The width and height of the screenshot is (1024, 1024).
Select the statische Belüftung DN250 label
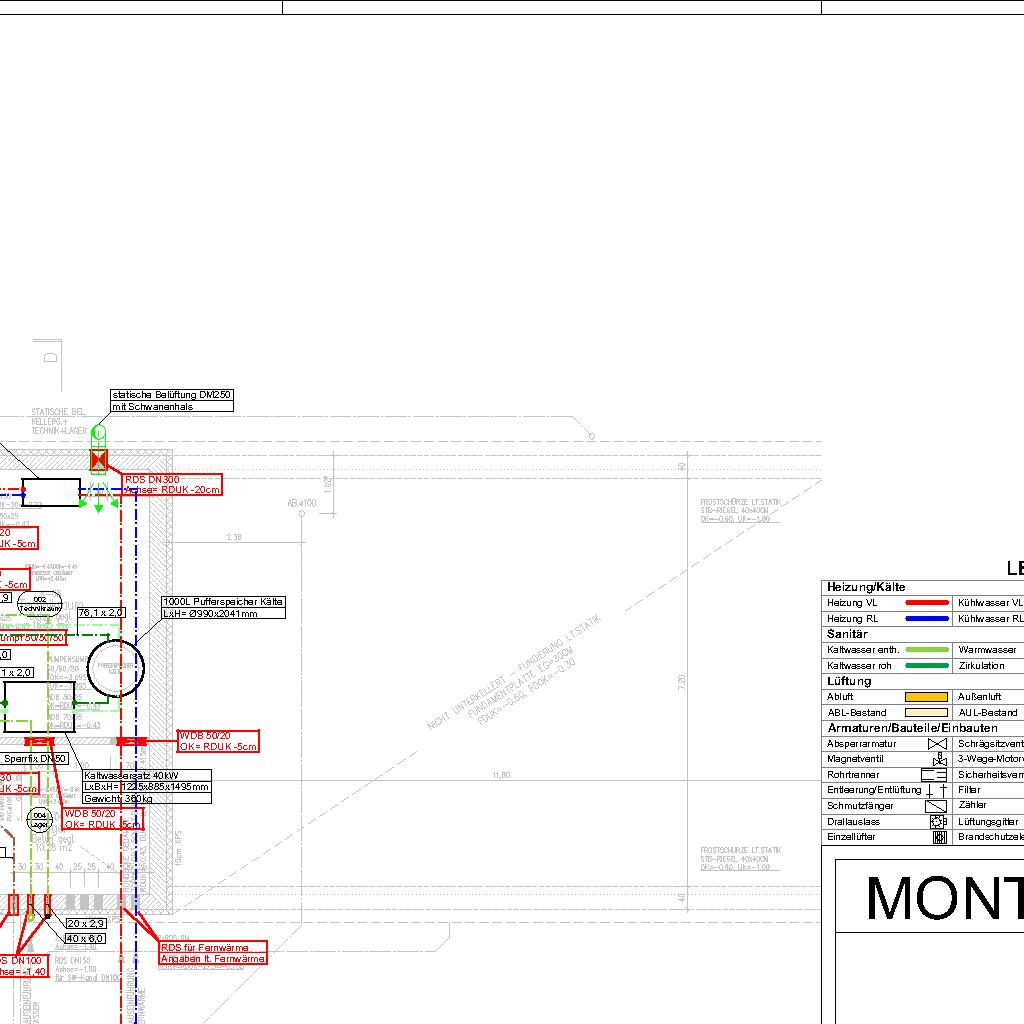[x=172, y=400]
